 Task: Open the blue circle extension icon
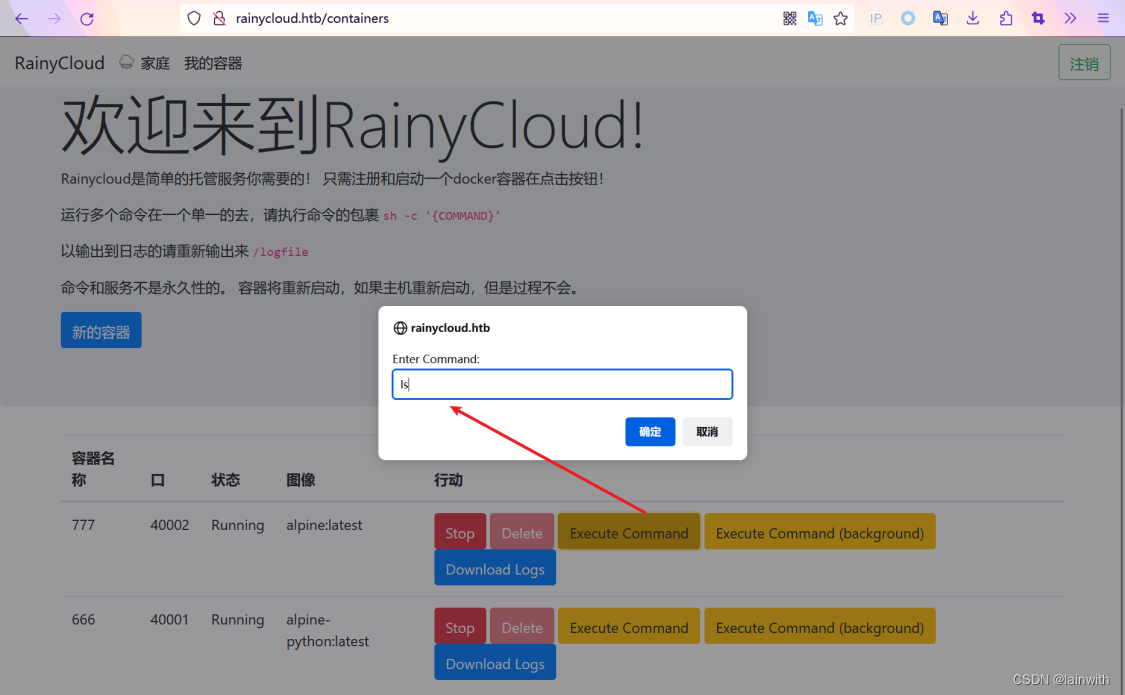tap(908, 19)
